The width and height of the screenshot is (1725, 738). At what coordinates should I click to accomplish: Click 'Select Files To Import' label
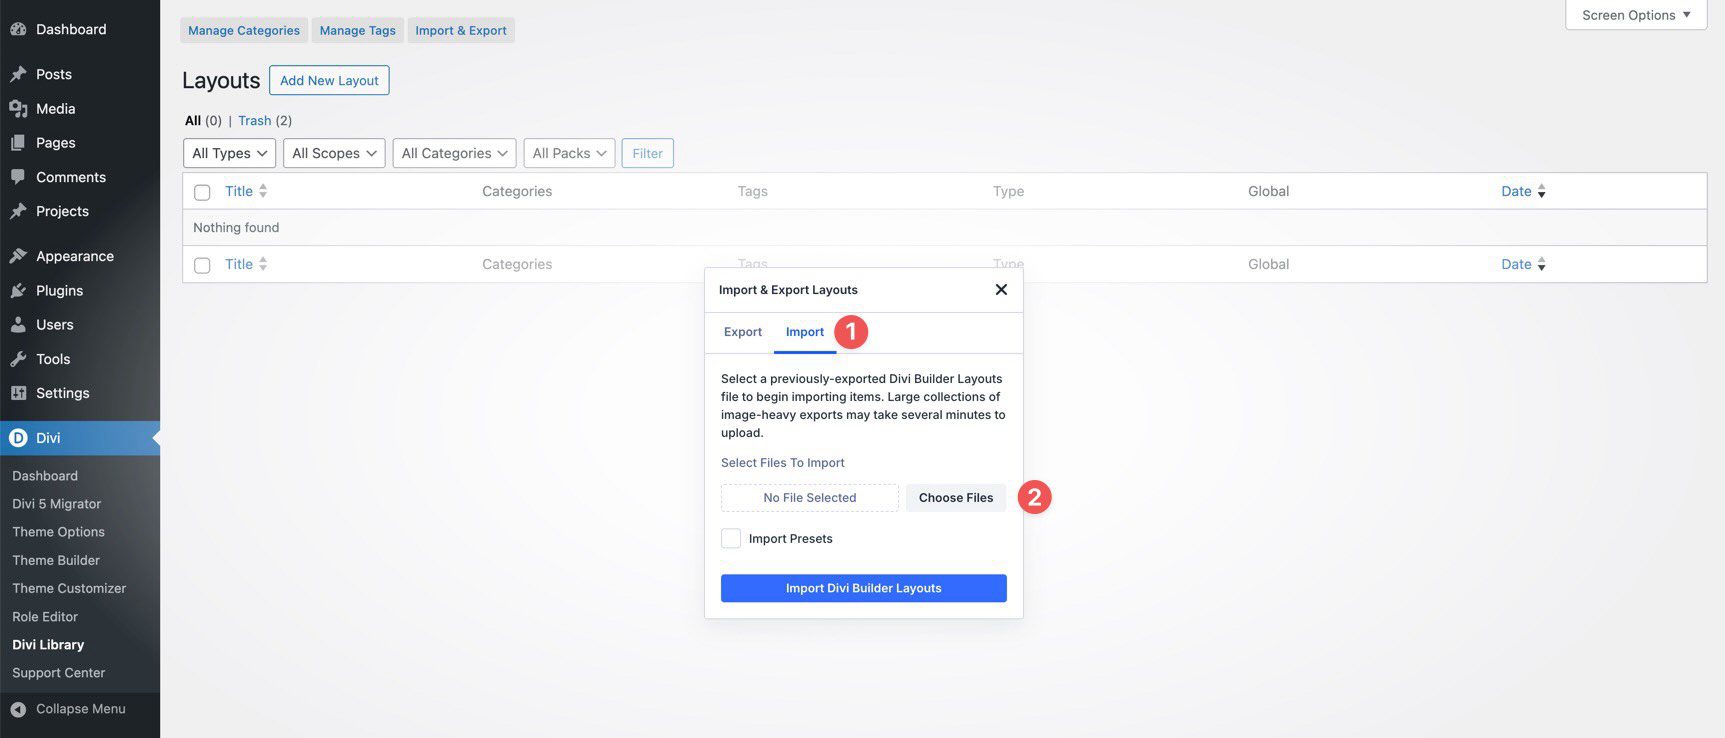click(783, 463)
